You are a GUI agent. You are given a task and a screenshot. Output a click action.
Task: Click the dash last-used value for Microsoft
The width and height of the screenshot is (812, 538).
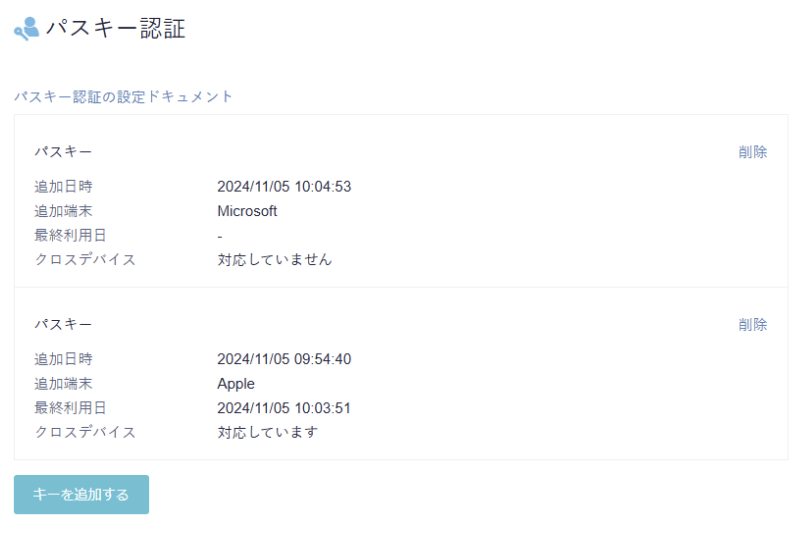pos(220,236)
